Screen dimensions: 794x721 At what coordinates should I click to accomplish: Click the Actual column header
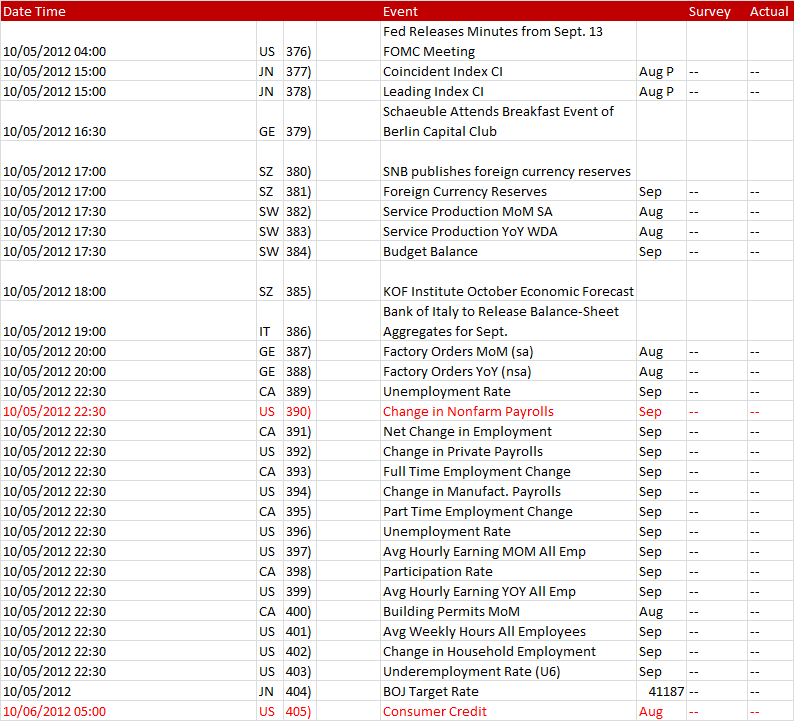coord(768,12)
